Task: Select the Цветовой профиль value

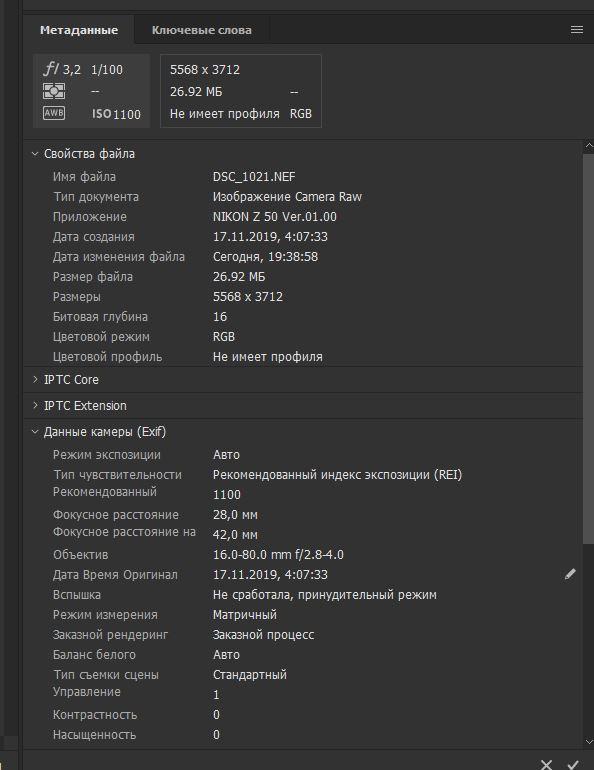Action: 268,357
